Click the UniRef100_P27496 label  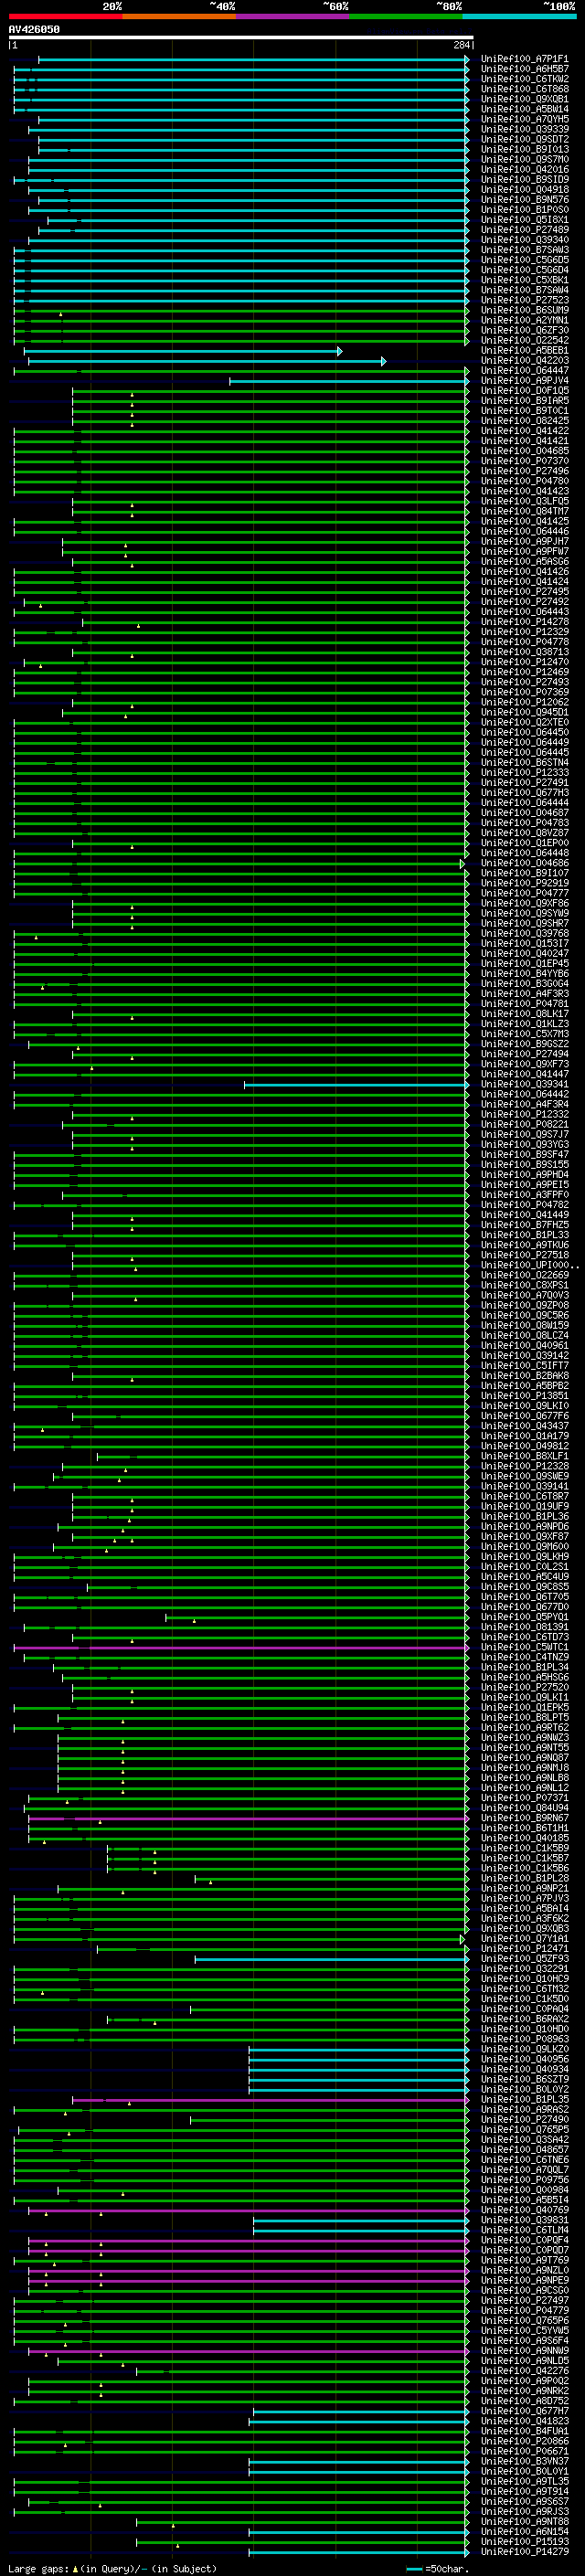524,471
